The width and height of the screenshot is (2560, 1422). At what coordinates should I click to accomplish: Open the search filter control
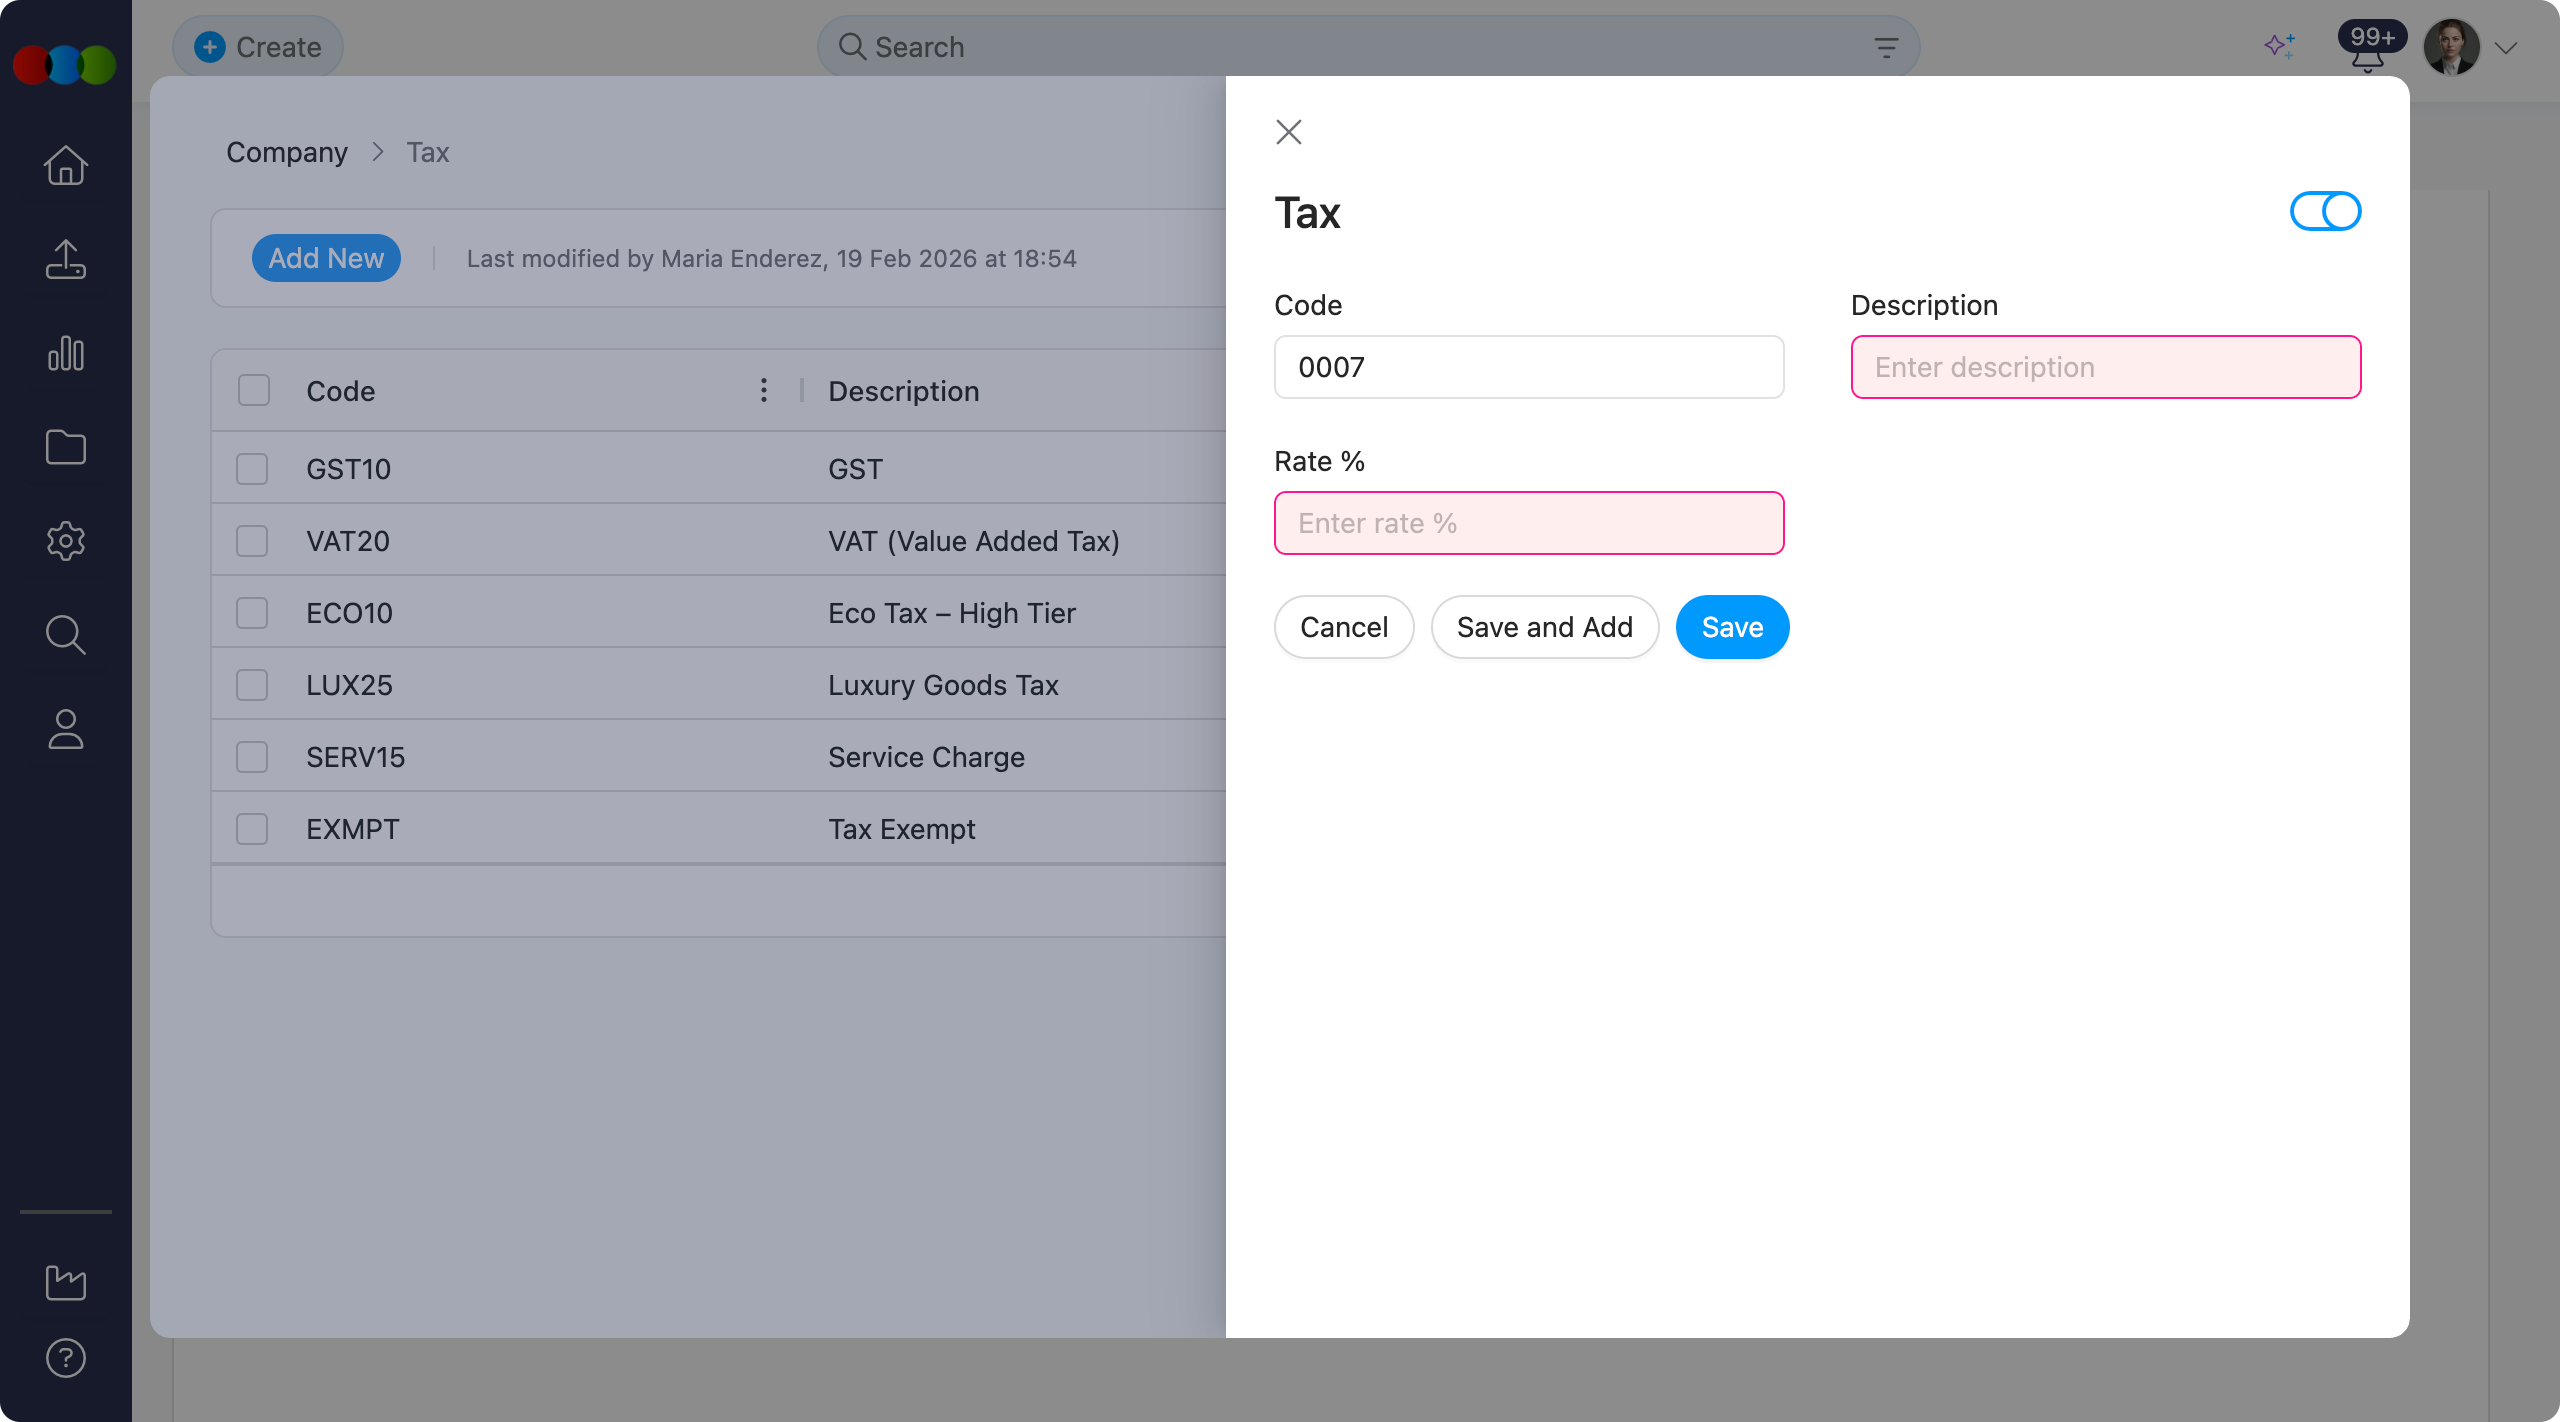point(1886,46)
